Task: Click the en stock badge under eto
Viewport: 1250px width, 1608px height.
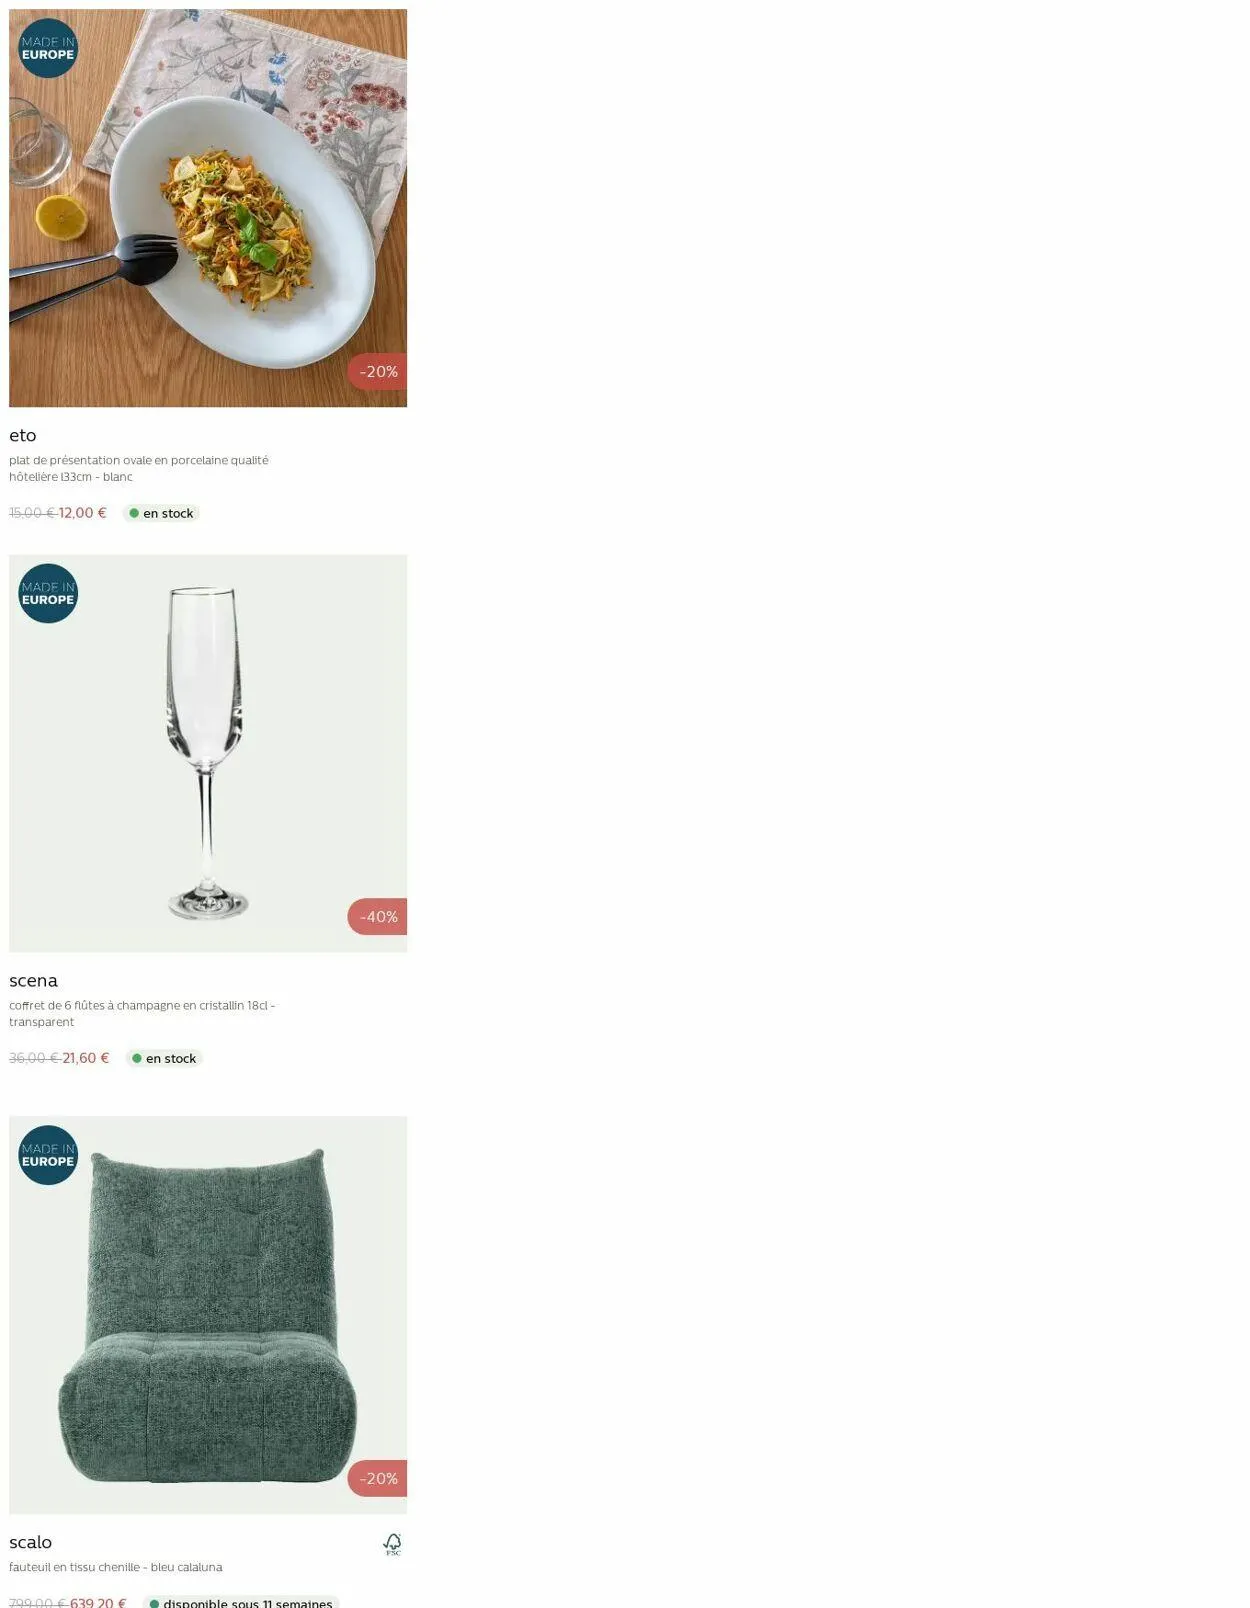Action: [x=161, y=513]
